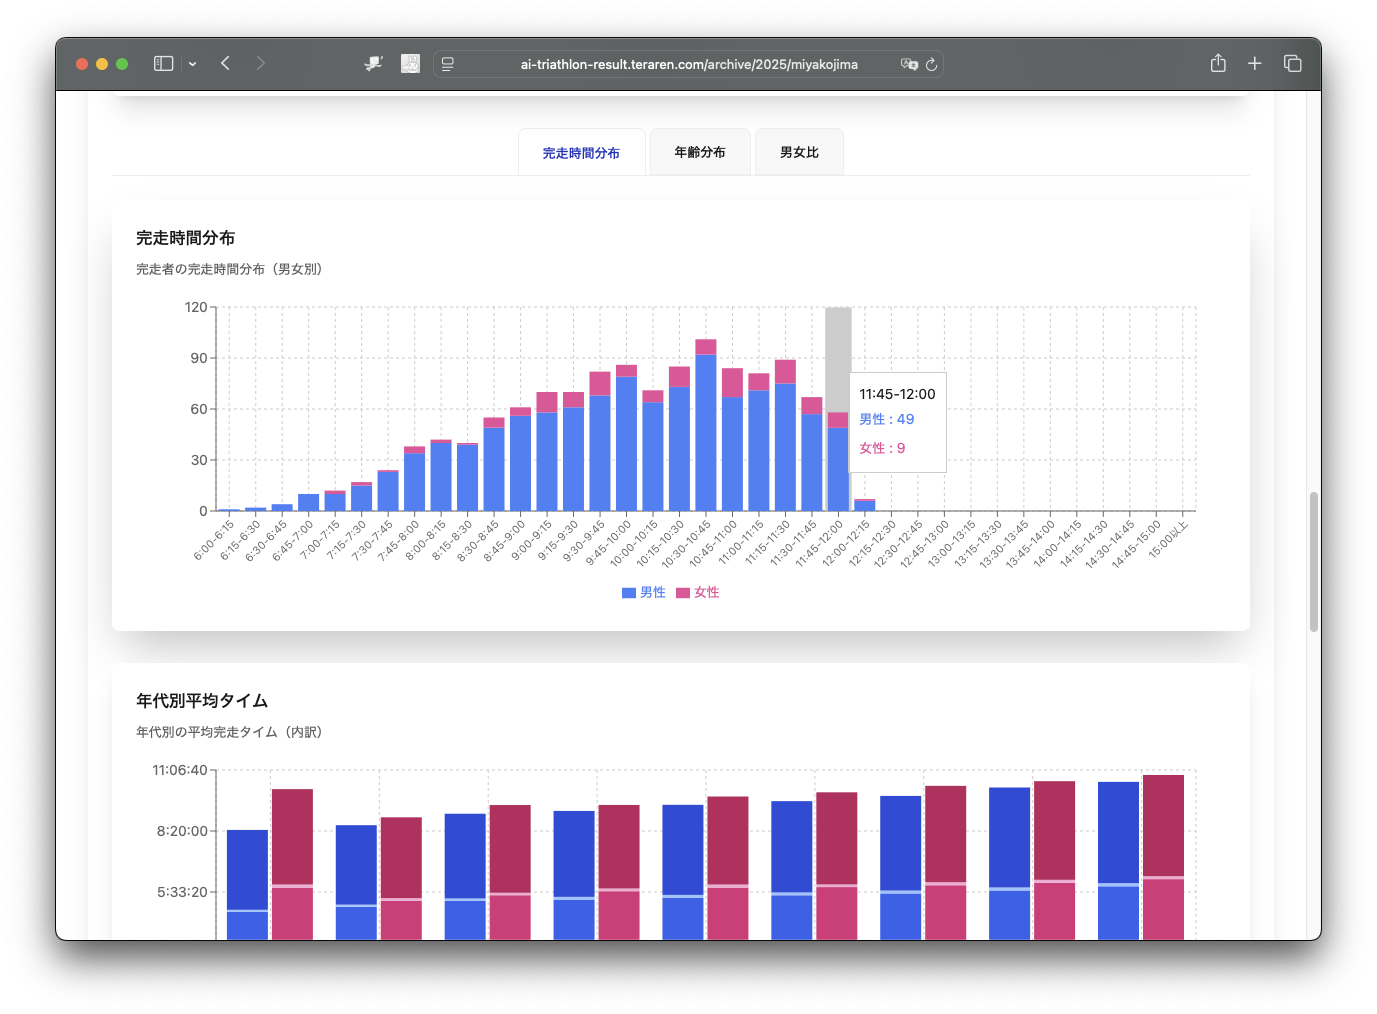Click the 完走者の完走時間分布（男女別） subtitle
The width and height of the screenshot is (1377, 1014).
tap(232, 270)
